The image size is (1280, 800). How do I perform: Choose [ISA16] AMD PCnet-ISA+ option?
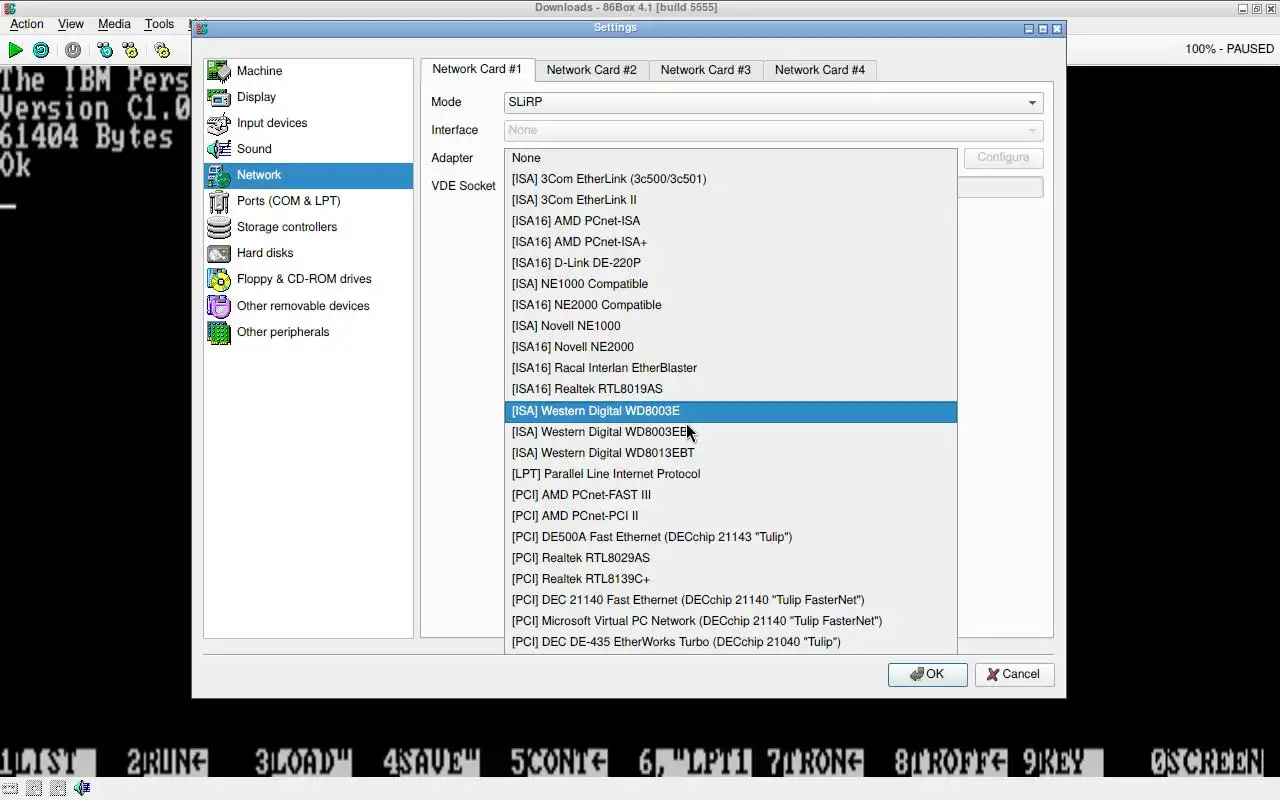[x=731, y=242]
